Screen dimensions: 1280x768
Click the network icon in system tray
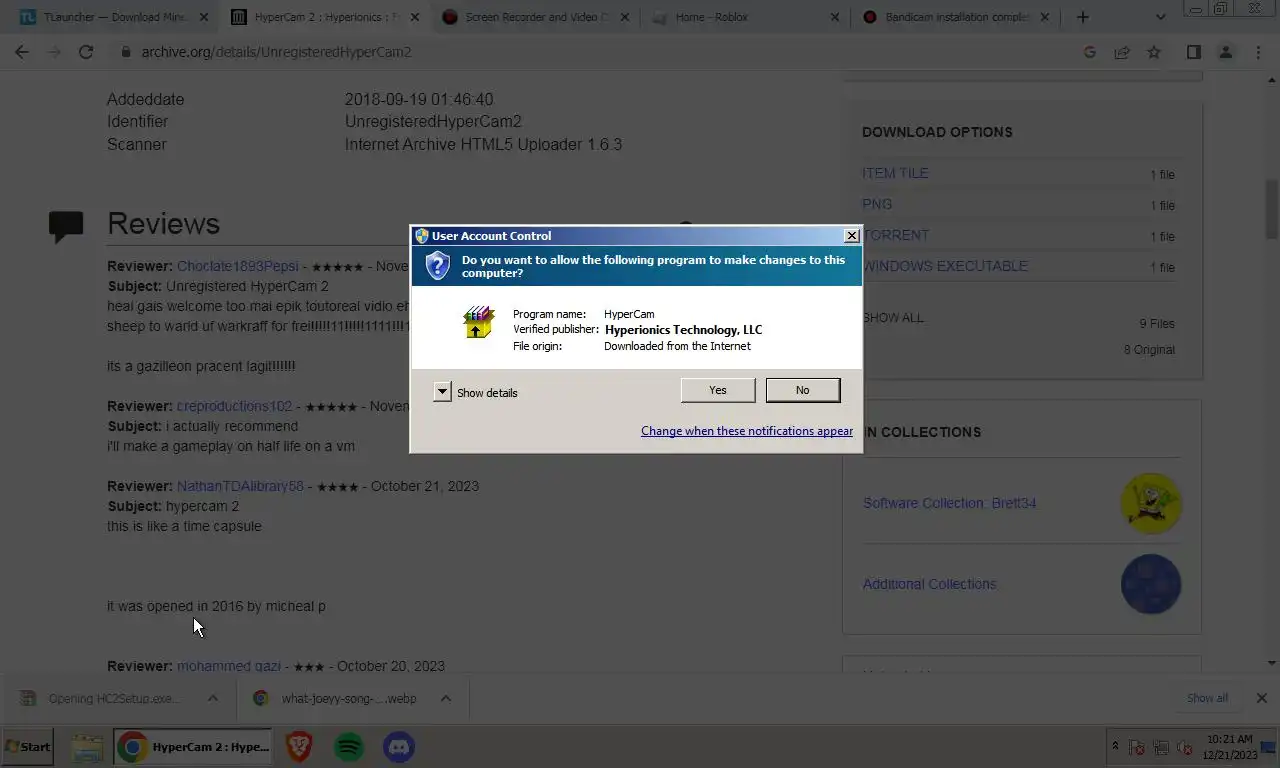pos(1161,747)
